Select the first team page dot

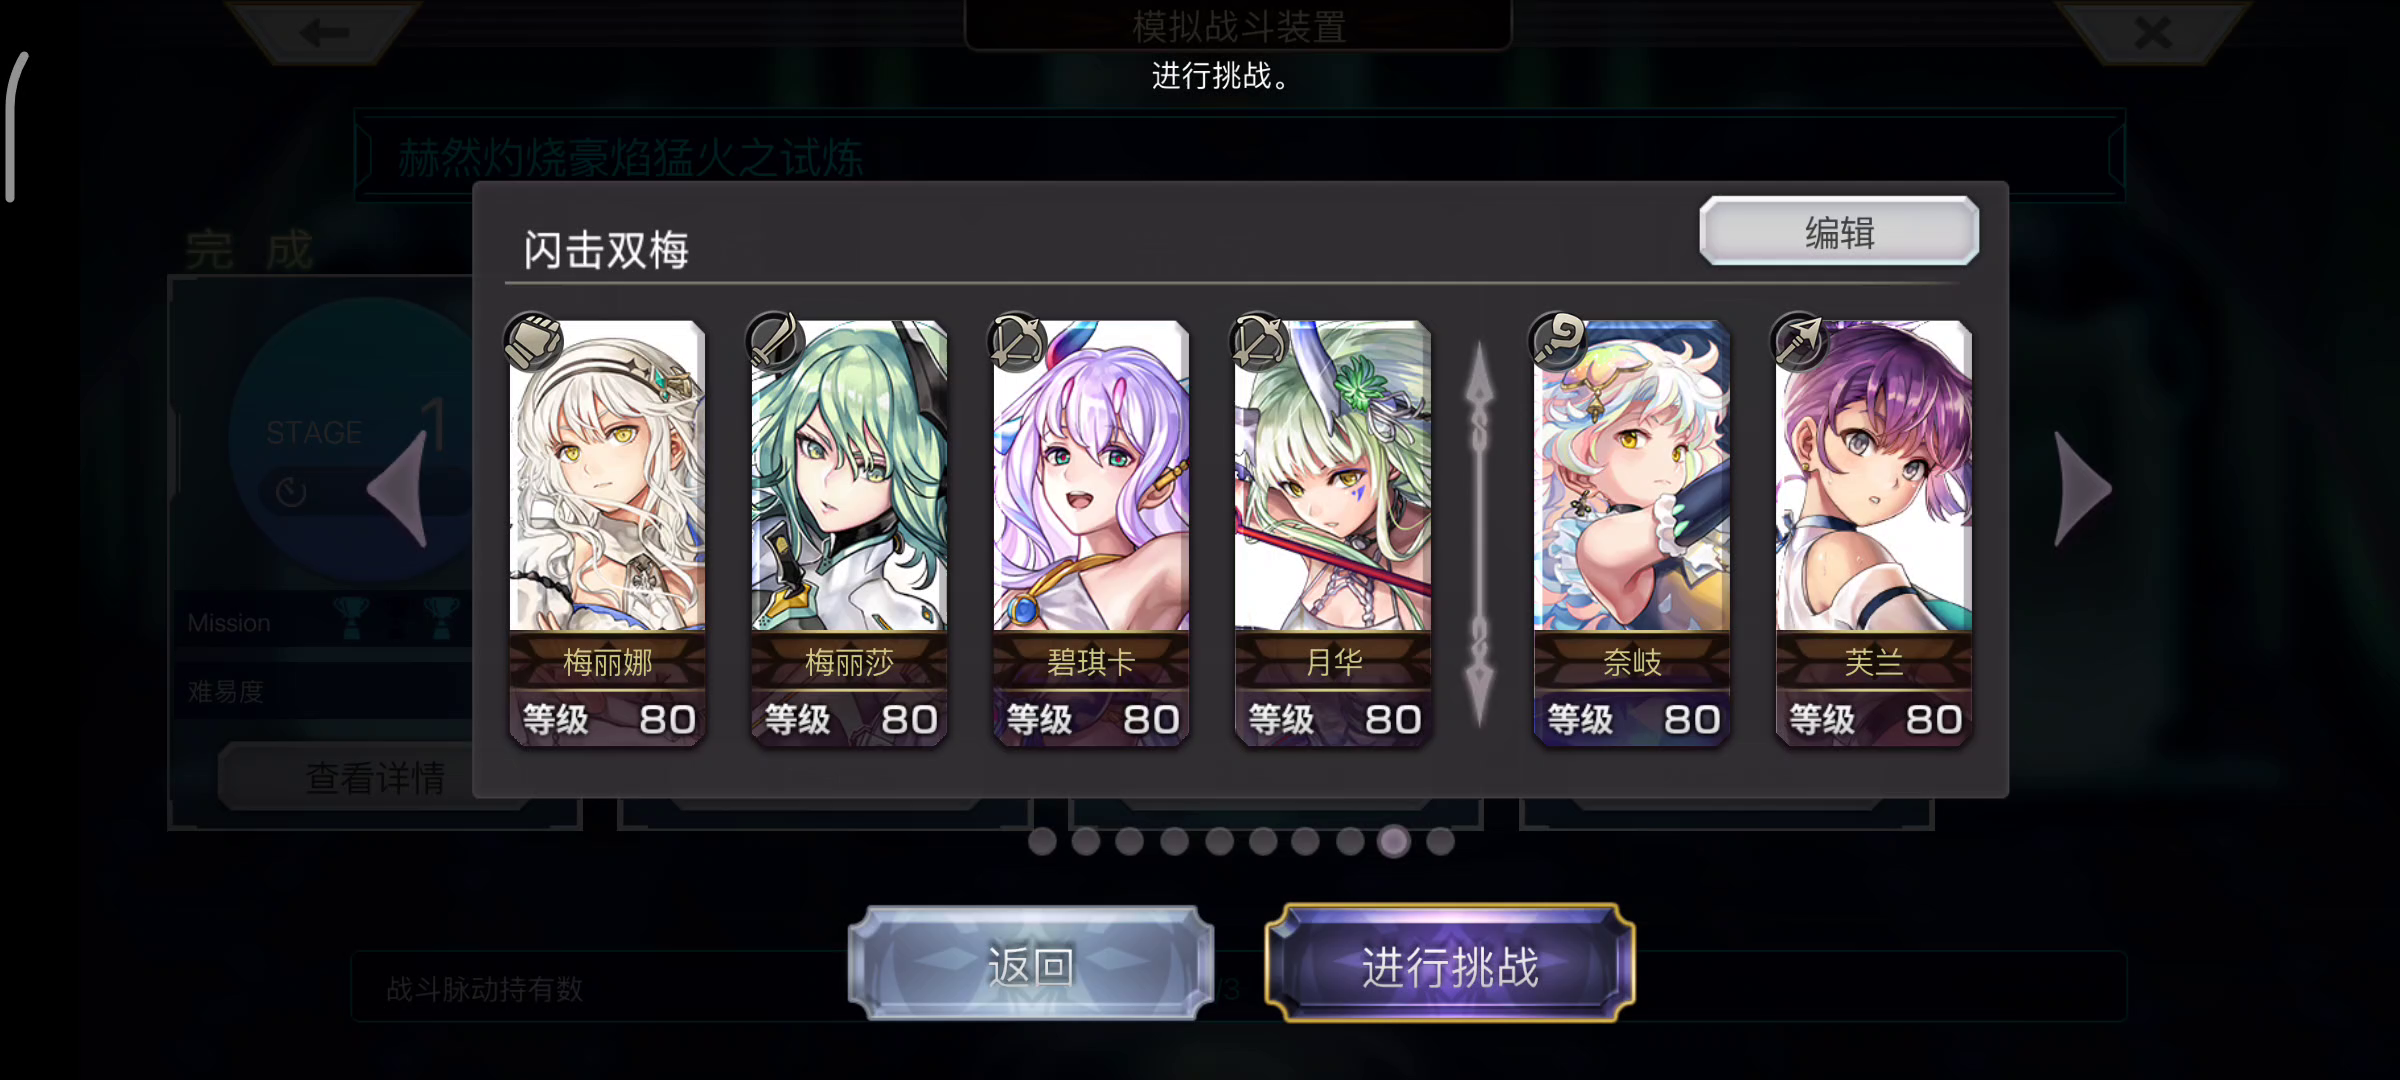[1042, 842]
